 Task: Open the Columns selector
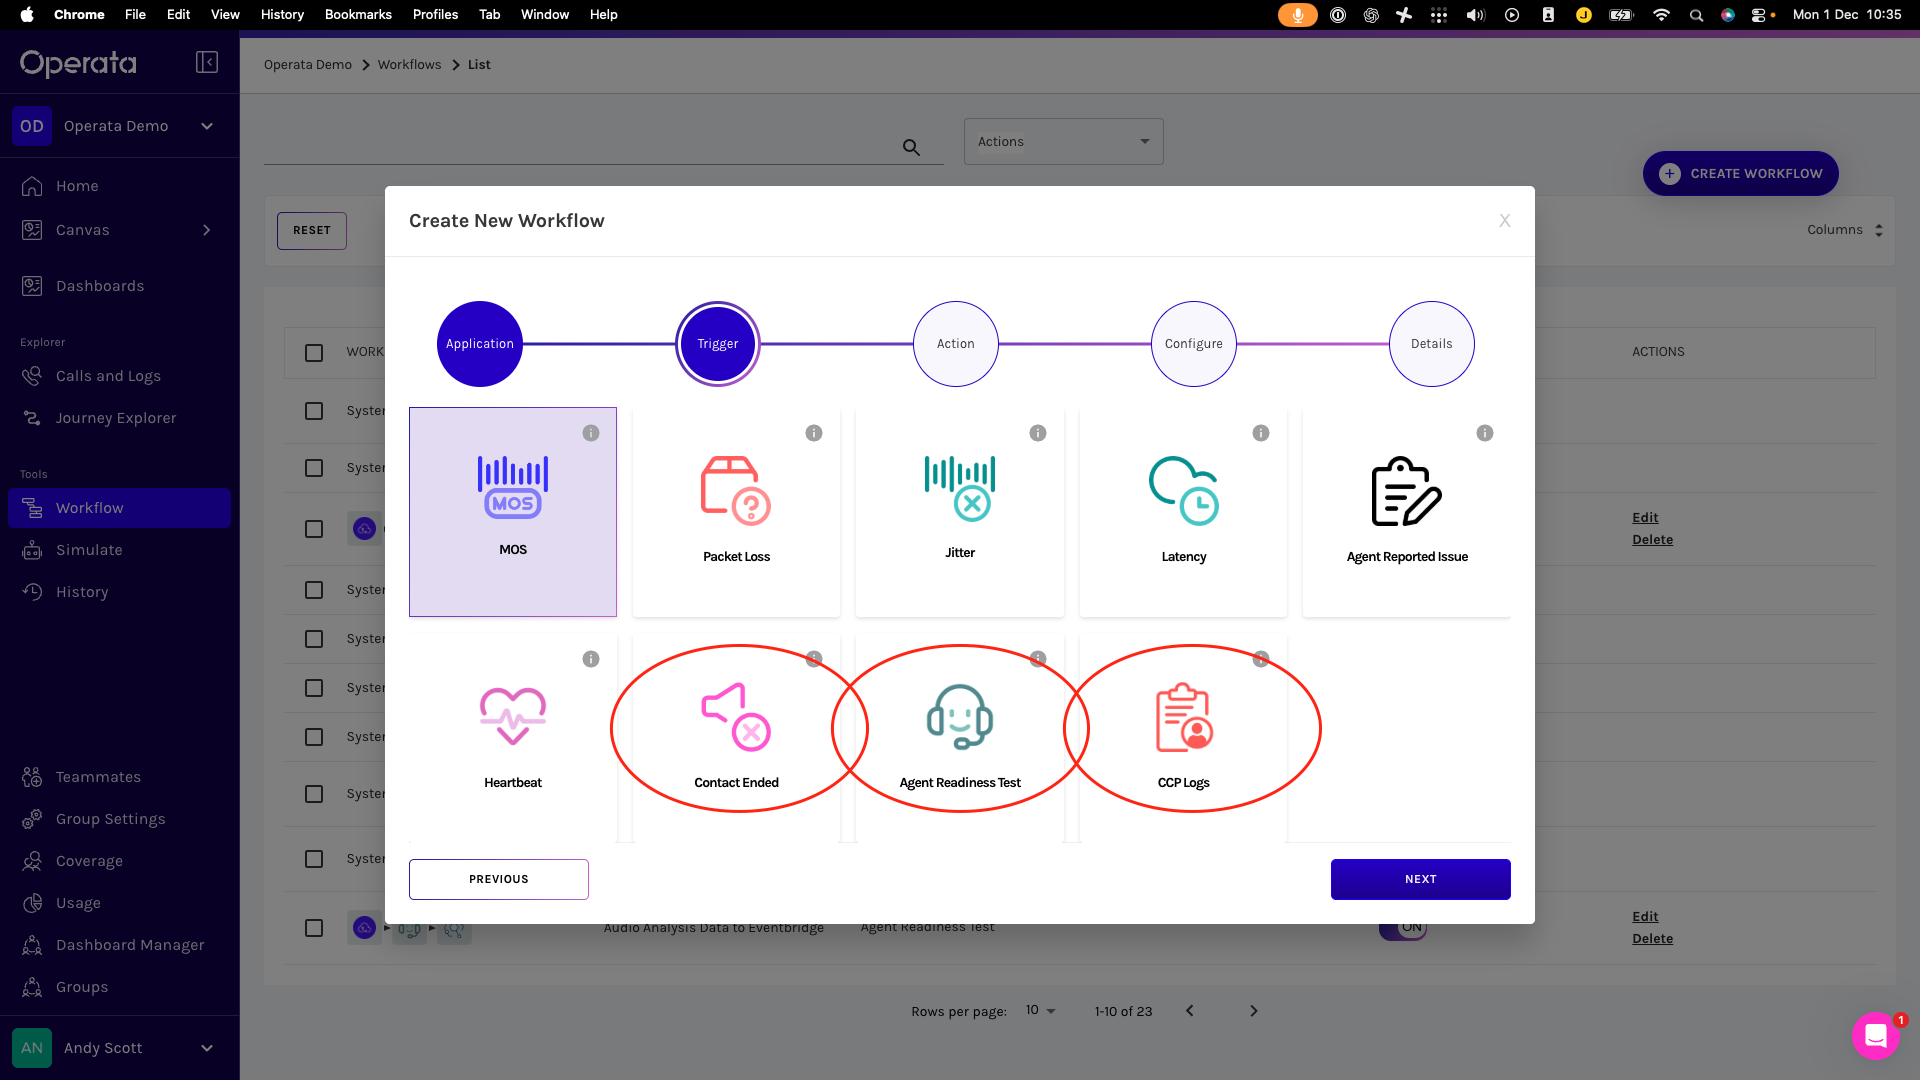pyautogui.click(x=1845, y=230)
